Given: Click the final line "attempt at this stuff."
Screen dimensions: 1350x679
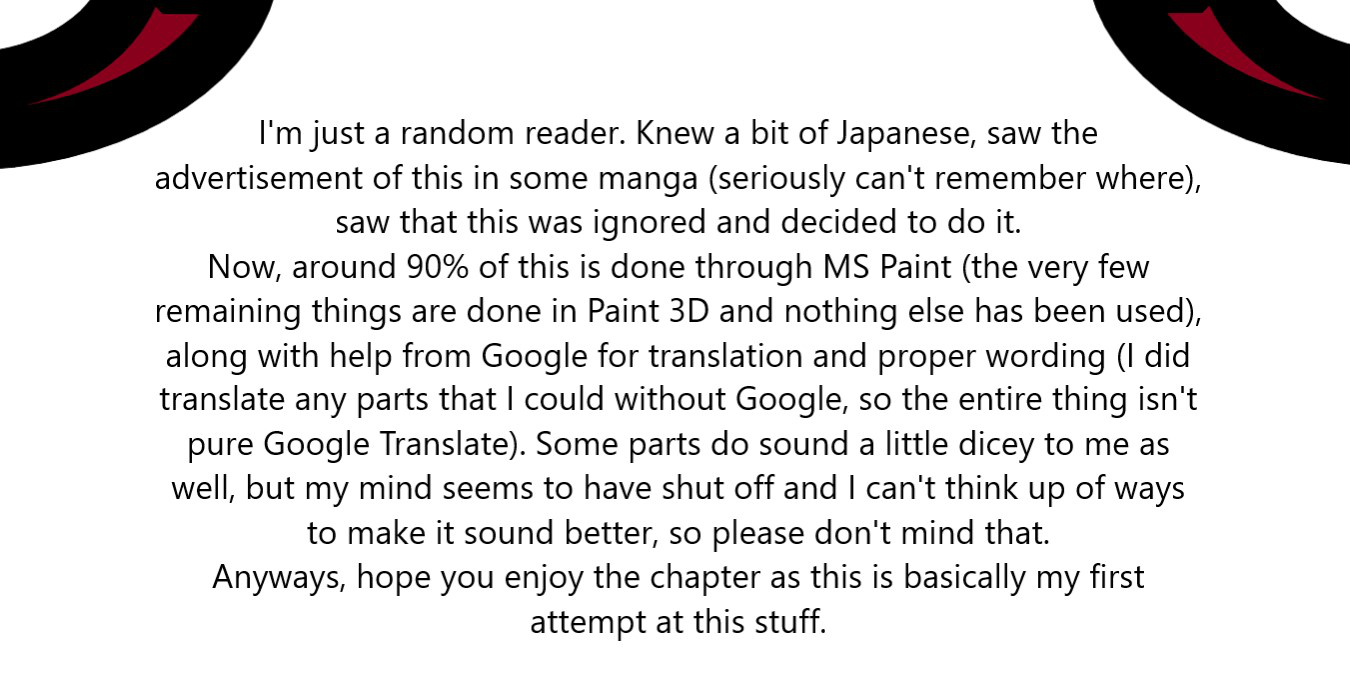Looking at the screenshot, I should point(678,621).
